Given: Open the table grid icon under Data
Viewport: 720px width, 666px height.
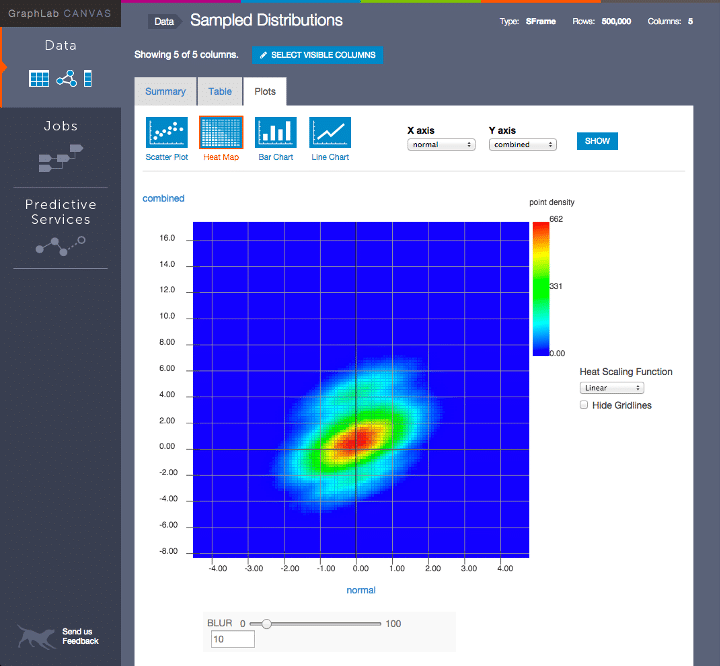Looking at the screenshot, I should (x=39, y=79).
